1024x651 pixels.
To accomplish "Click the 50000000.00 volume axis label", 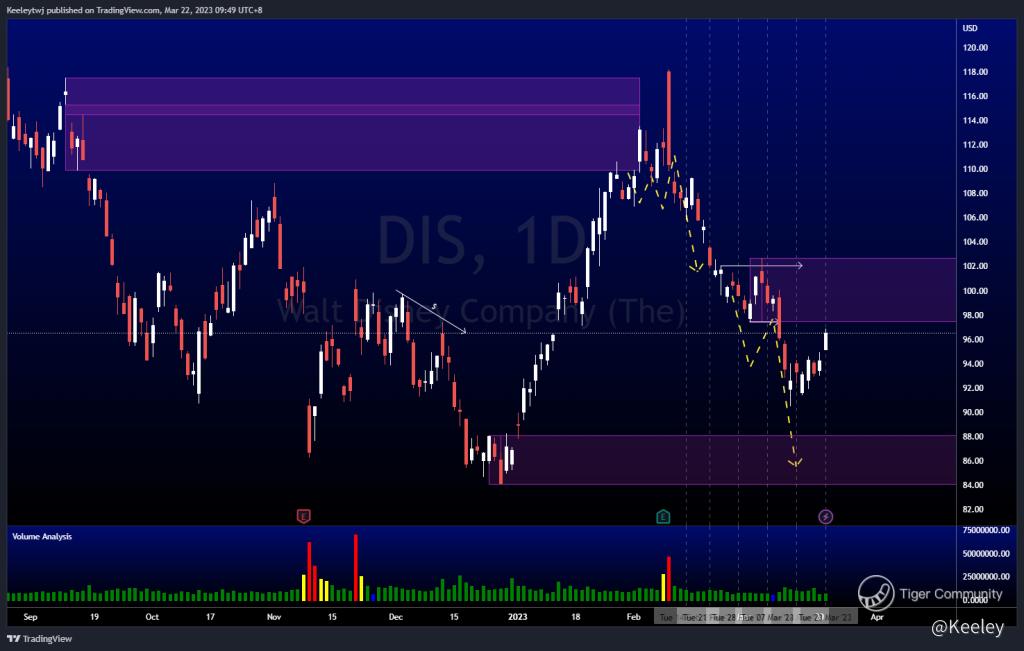I will 986,554.
